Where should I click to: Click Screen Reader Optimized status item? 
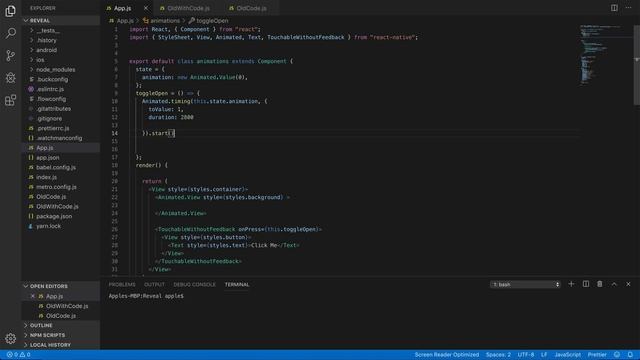pos(447,355)
